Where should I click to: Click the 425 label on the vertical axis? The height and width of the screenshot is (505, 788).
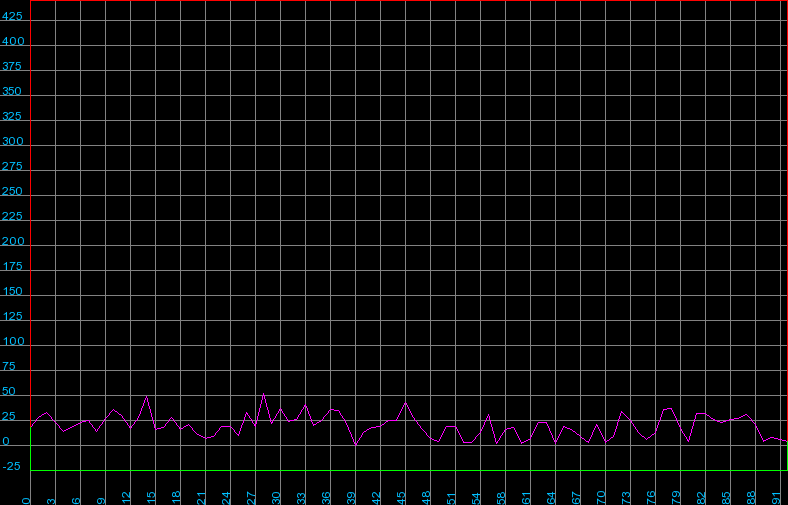12,16
